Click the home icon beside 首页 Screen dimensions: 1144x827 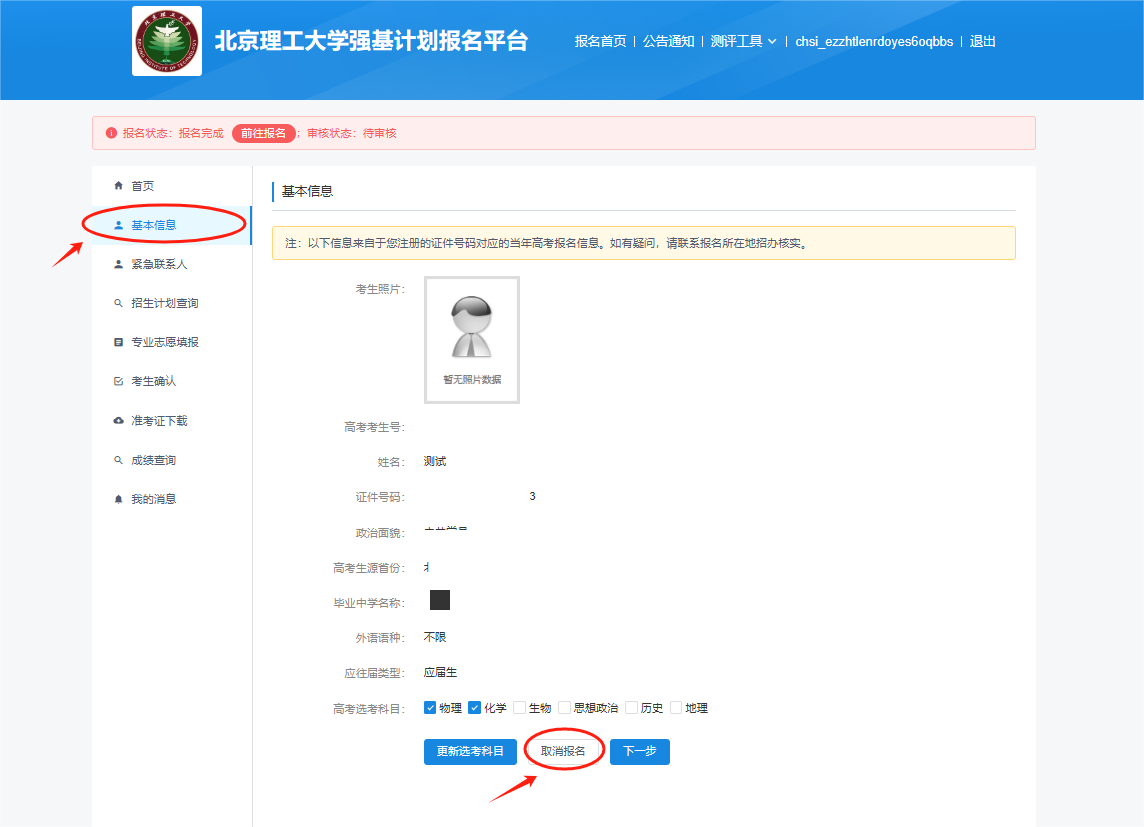118,186
